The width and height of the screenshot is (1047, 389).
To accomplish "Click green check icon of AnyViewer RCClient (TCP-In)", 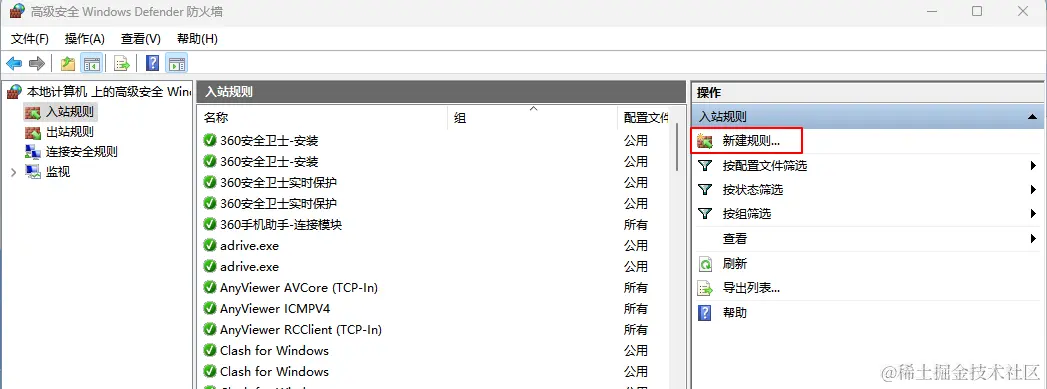I will [x=210, y=330].
